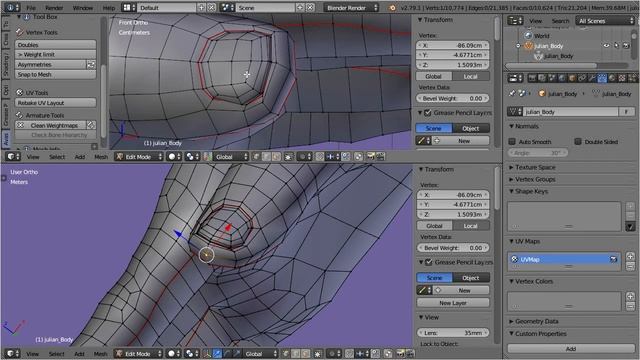
Task: Click the julian_Body mesh name field
Action: pos(570,112)
